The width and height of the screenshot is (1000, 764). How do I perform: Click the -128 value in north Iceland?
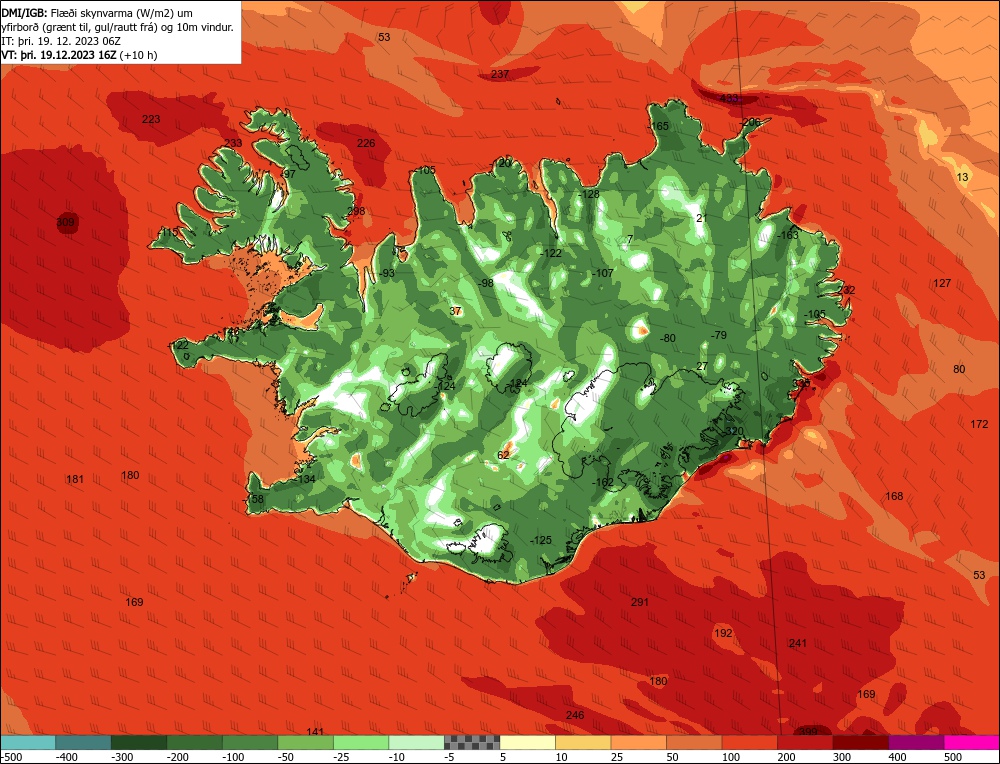tap(589, 194)
